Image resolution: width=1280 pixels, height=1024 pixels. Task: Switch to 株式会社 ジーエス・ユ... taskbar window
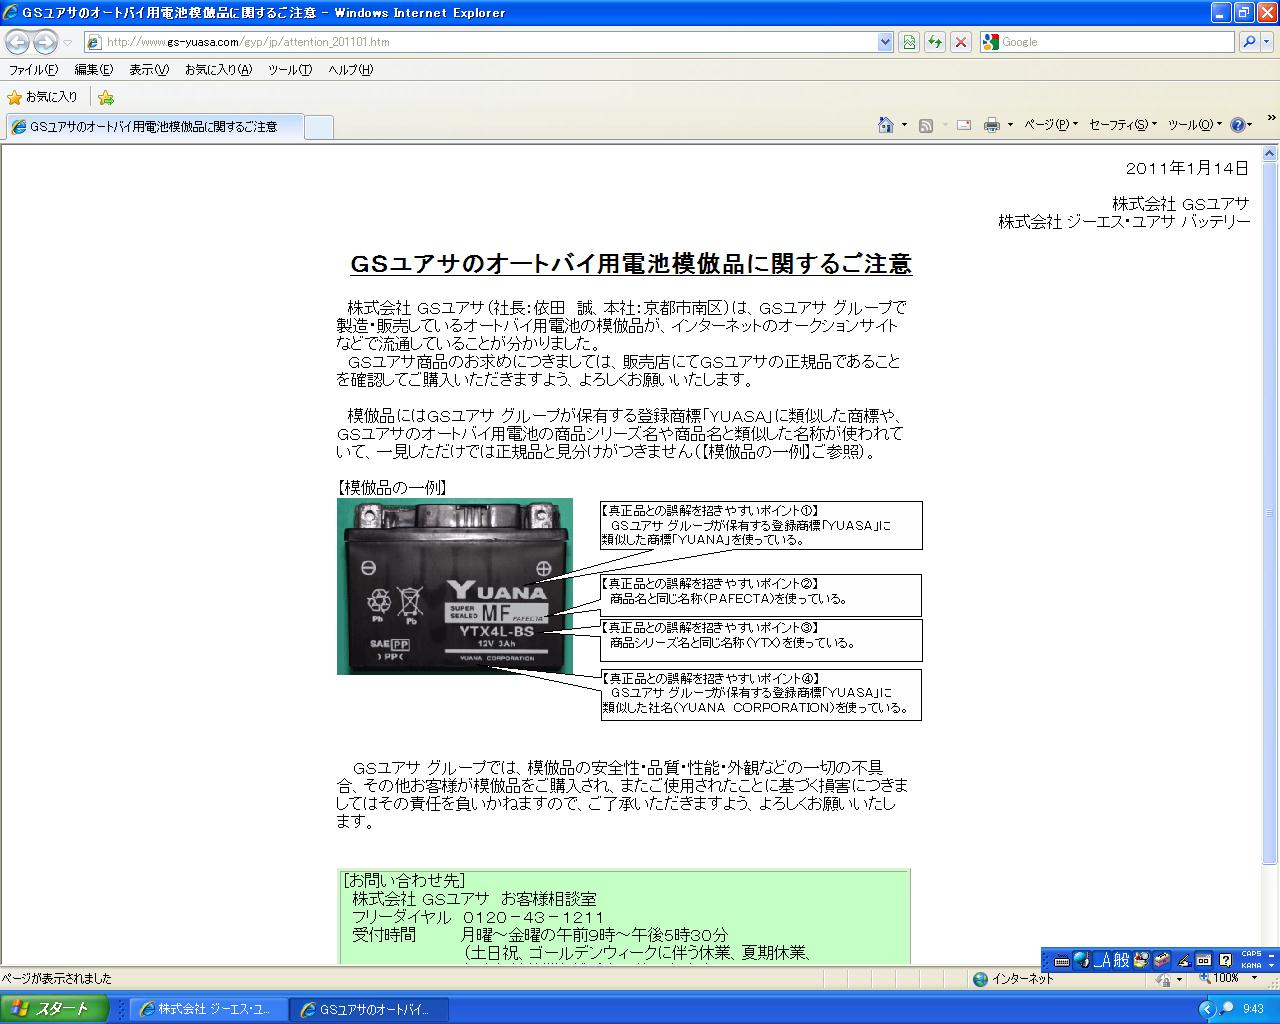(x=208, y=1010)
